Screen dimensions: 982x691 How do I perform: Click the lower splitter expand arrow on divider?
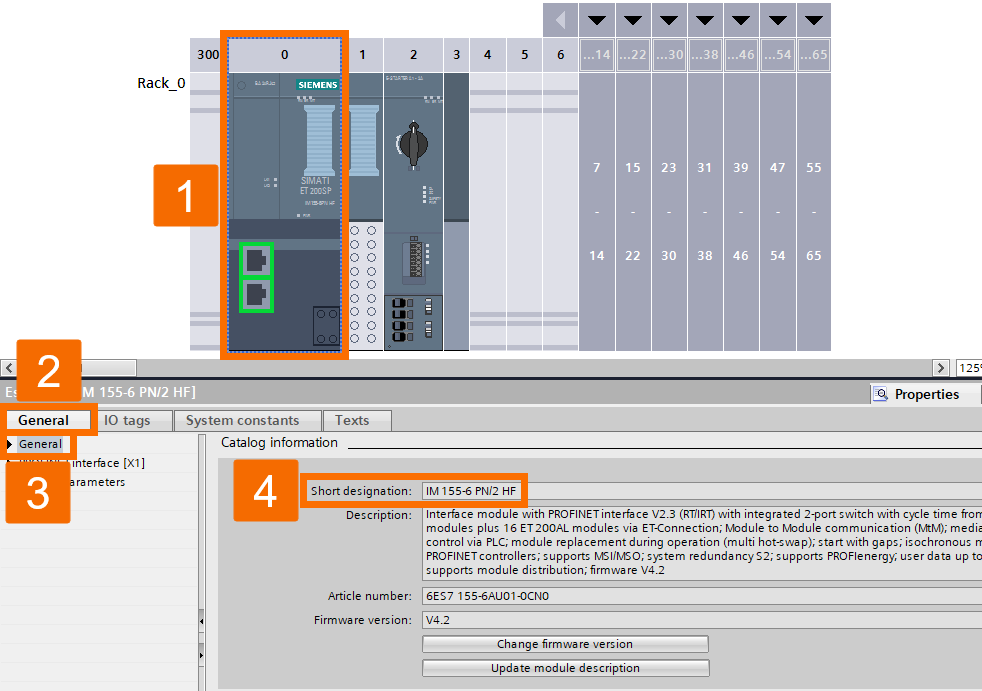coord(202,655)
